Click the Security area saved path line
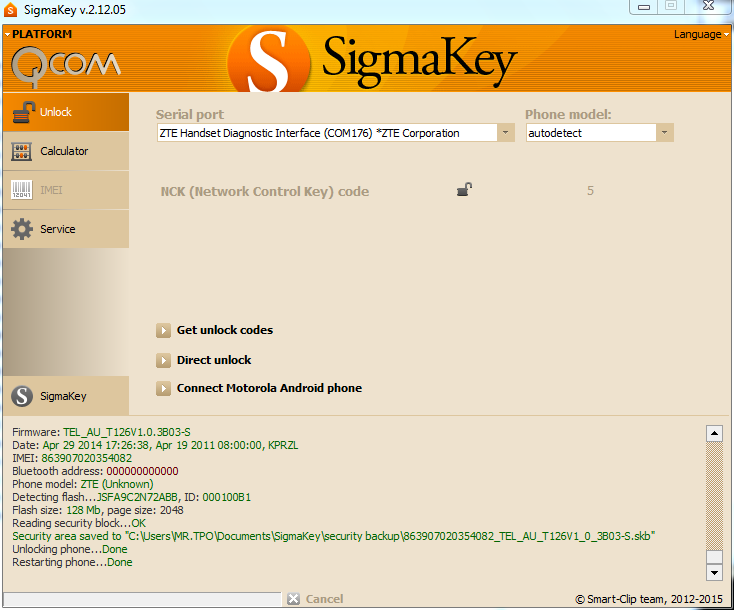The height and width of the screenshot is (610, 734). 334,536
